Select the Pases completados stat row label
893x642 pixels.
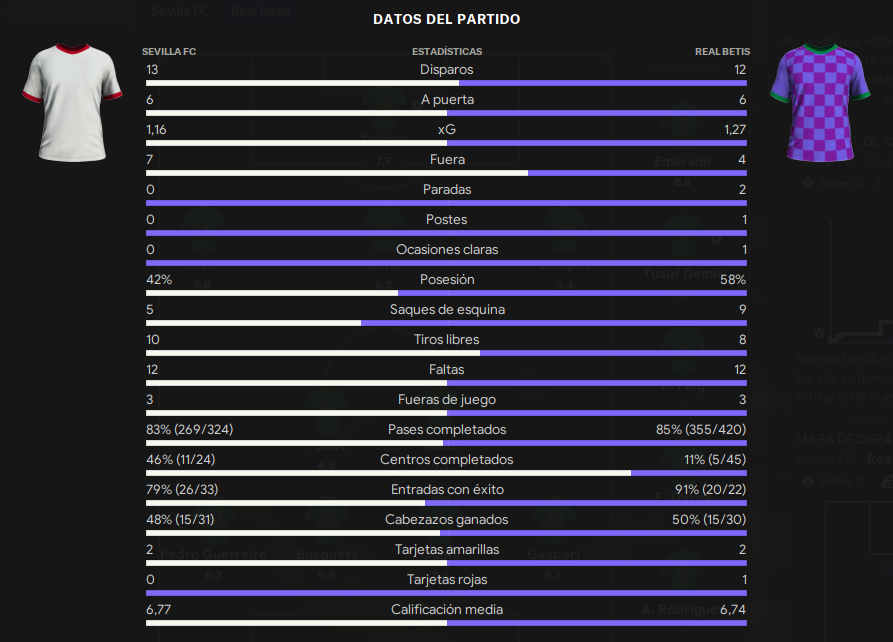[x=446, y=430]
